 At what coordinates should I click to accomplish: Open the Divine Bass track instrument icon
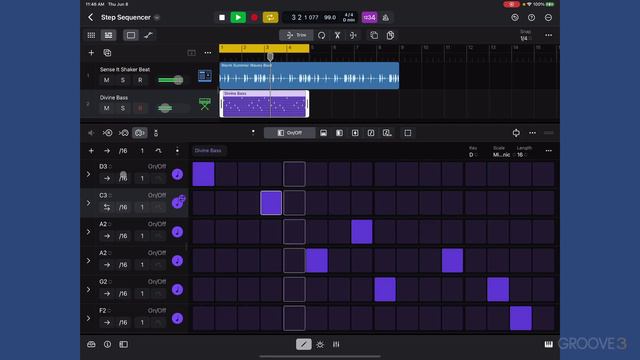205,104
